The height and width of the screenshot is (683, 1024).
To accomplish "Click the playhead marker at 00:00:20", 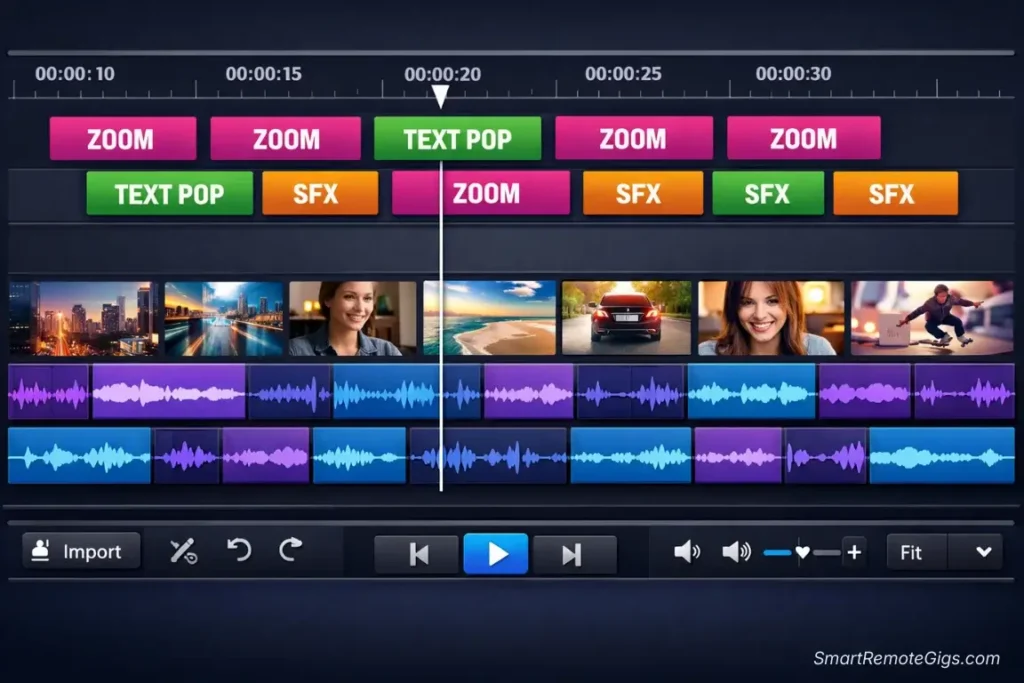I will 441,95.
